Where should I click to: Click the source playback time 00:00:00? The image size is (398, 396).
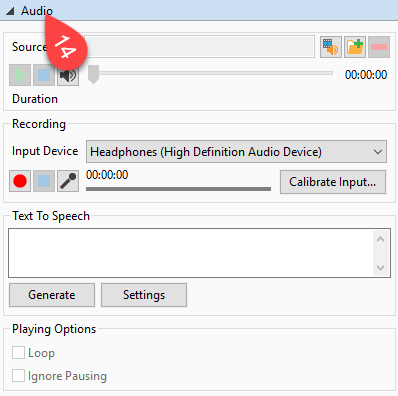click(366, 75)
